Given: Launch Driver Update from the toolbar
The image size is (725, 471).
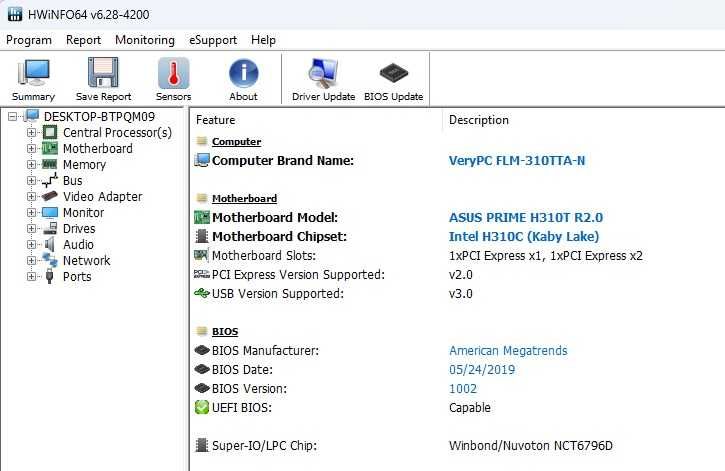Looking at the screenshot, I should click(323, 73).
